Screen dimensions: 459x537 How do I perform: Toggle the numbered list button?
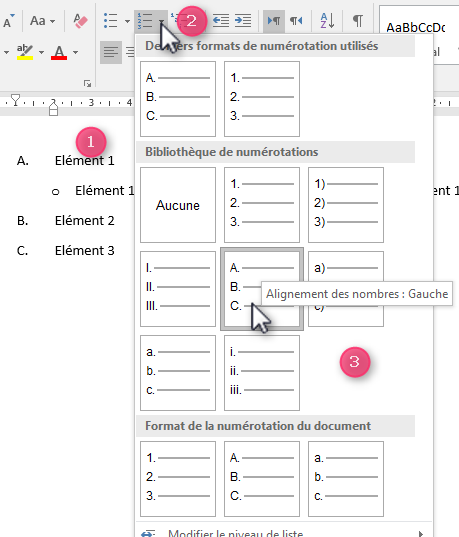145,21
